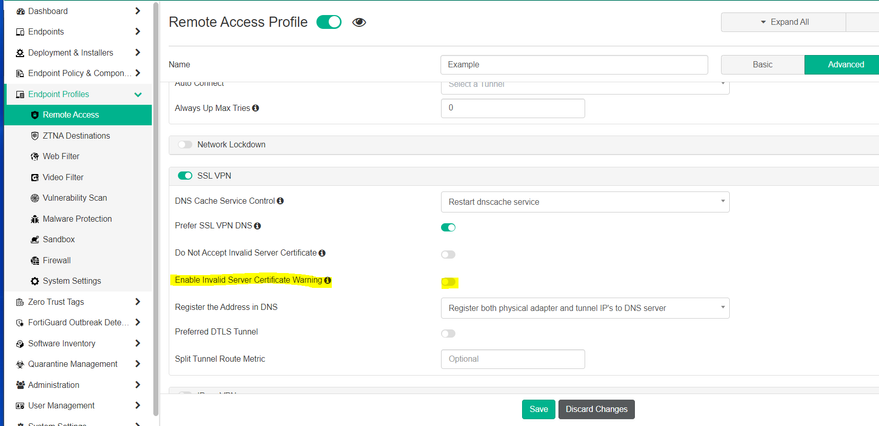Click the Split Tunnel Route Metric field
The width and height of the screenshot is (879, 426).
(512, 359)
